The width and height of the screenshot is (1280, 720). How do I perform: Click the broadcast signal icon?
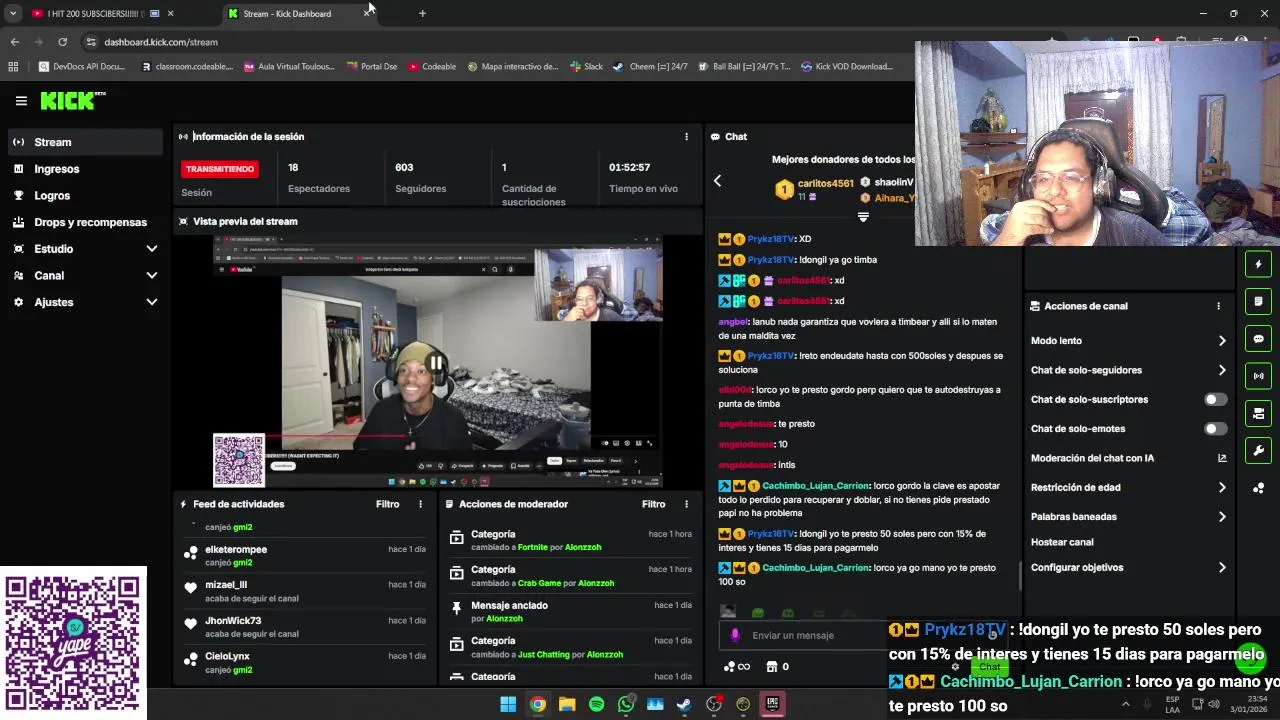pyautogui.click(x=1258, y=376)
